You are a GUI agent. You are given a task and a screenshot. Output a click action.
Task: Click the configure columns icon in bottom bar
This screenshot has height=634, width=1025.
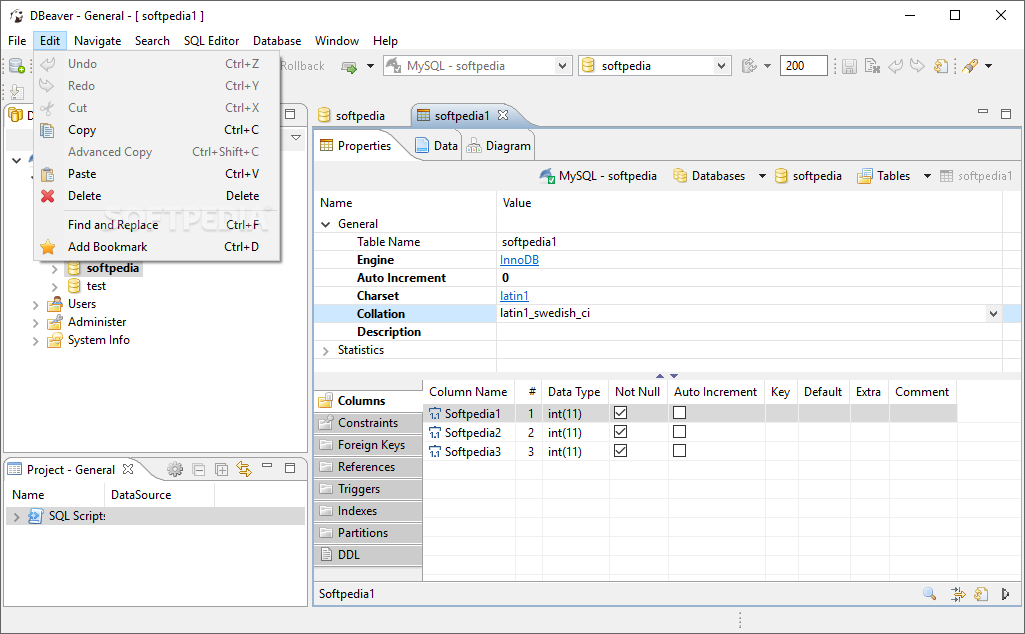[x=958, y=593]
